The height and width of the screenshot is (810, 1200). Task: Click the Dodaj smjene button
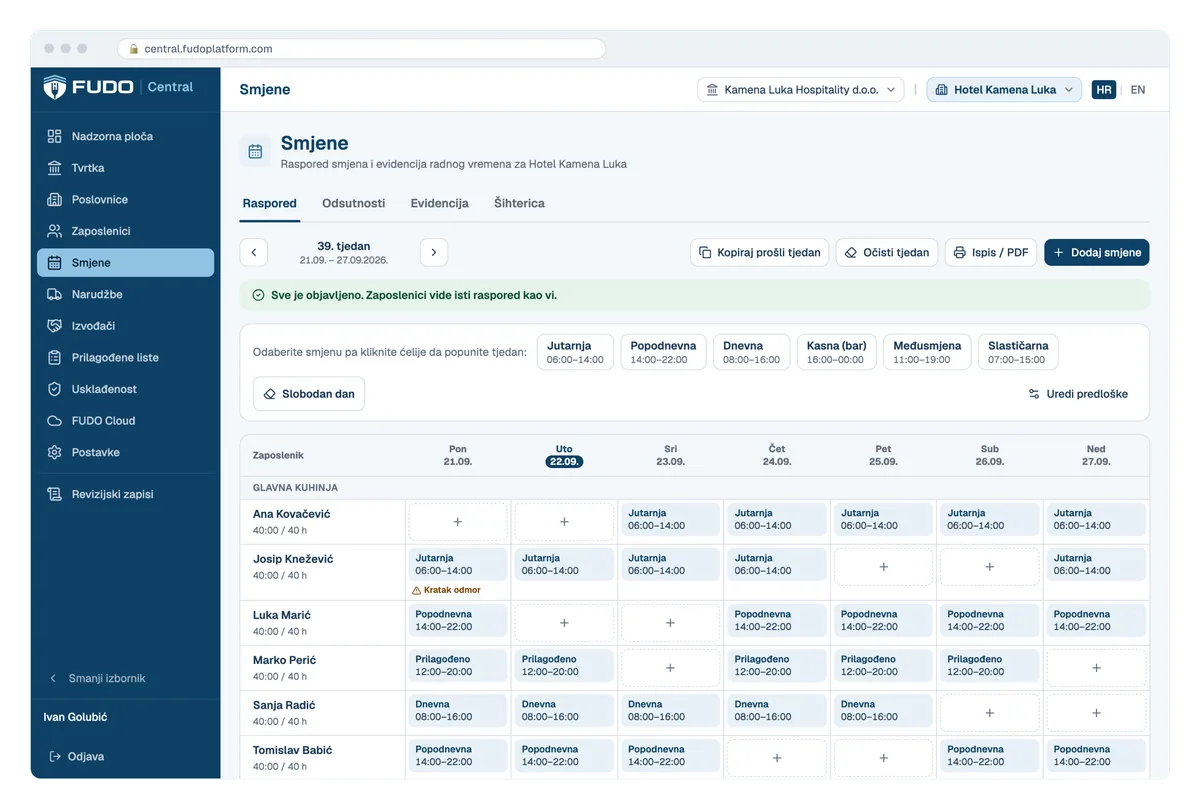1096,253
